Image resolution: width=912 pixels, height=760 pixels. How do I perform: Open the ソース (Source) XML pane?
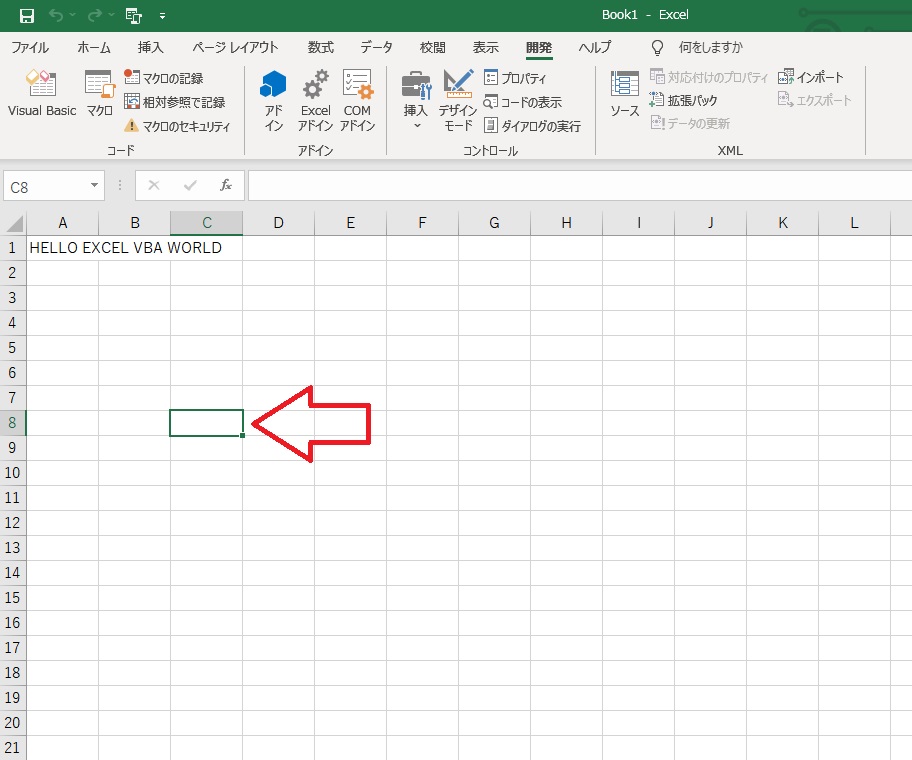[623, 95]
